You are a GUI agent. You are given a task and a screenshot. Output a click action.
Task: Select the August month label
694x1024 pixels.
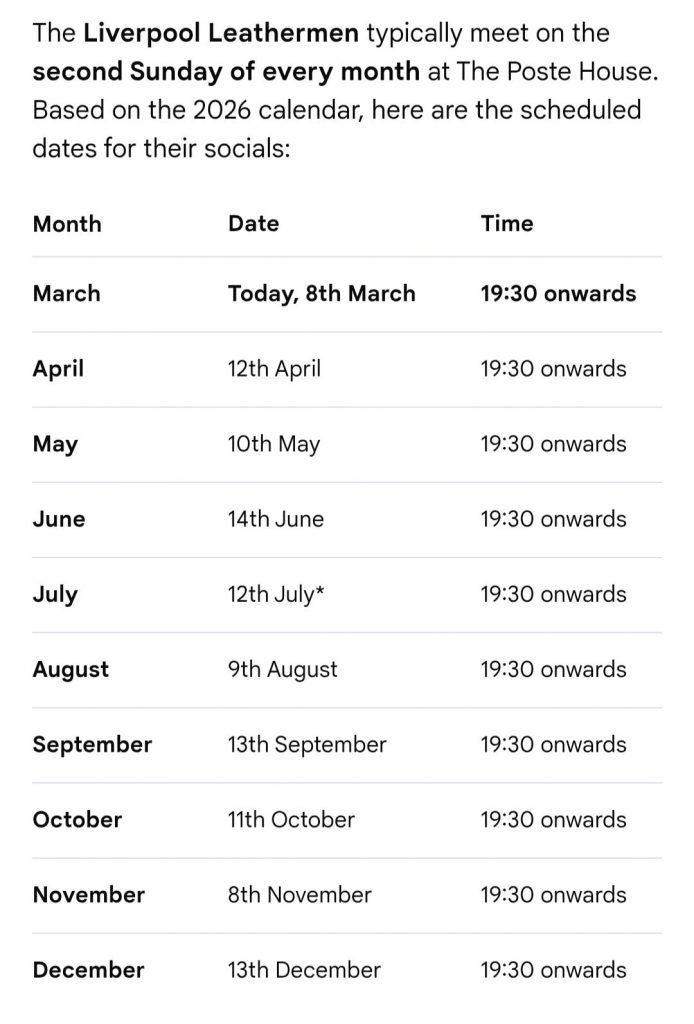(x=70, y=669)
